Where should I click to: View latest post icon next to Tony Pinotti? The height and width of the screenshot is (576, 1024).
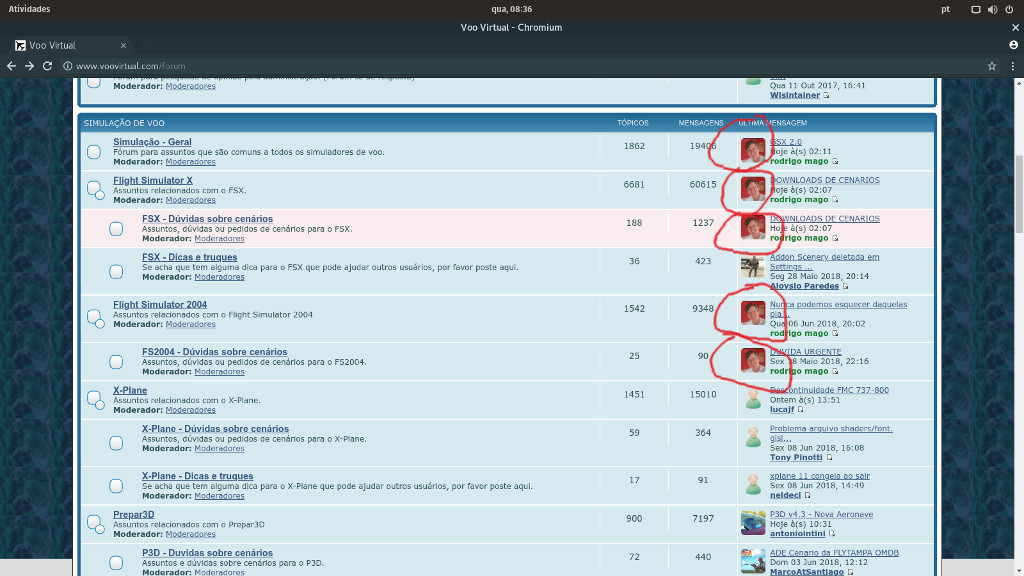click(829, 457)
